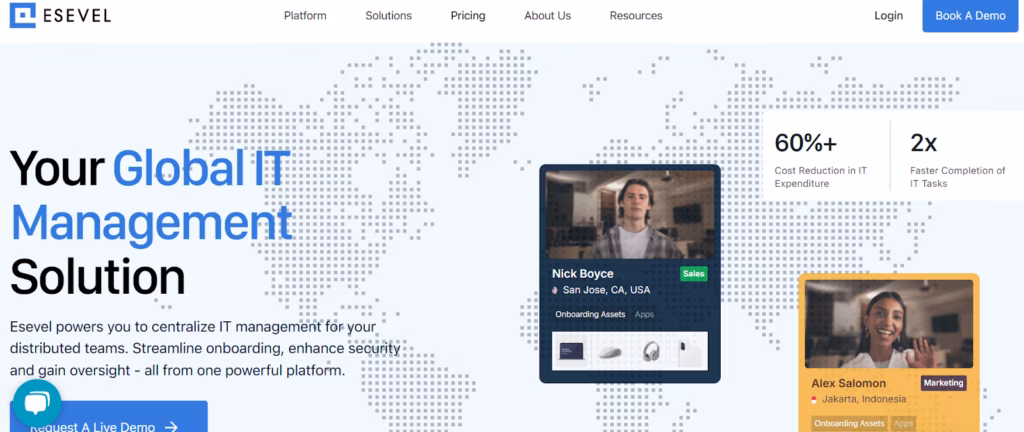Open the About Us menu
This screenshot has height=432, width=1024.
pyautogui.click(x=547, y=16)
